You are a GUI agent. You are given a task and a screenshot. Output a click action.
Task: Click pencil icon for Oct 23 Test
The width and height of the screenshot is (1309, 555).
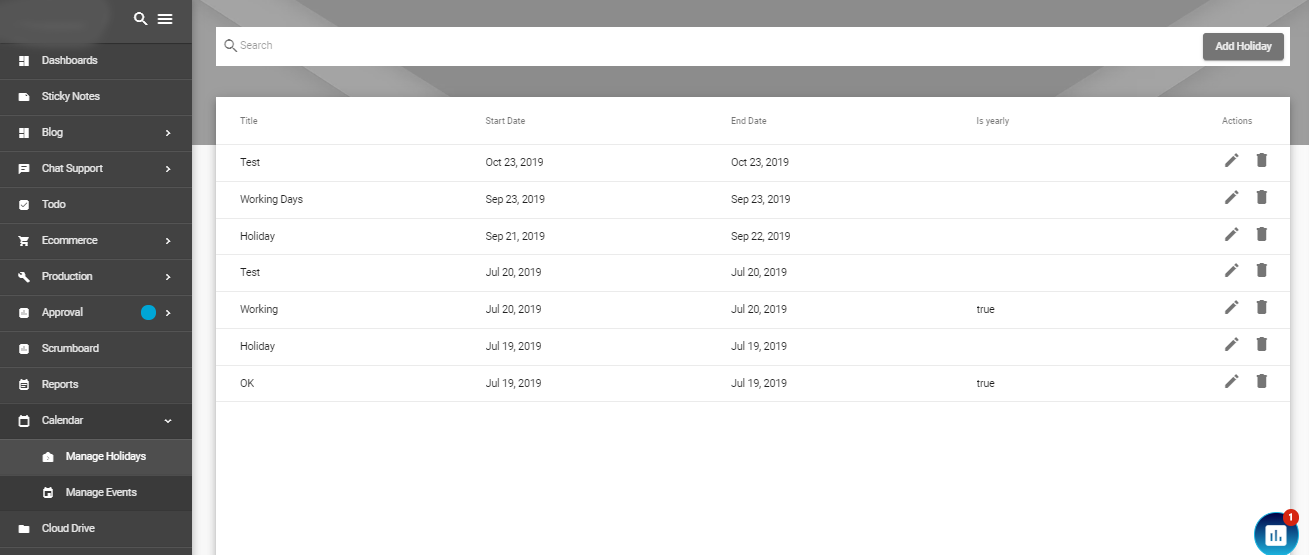[x=1231, y=160]
